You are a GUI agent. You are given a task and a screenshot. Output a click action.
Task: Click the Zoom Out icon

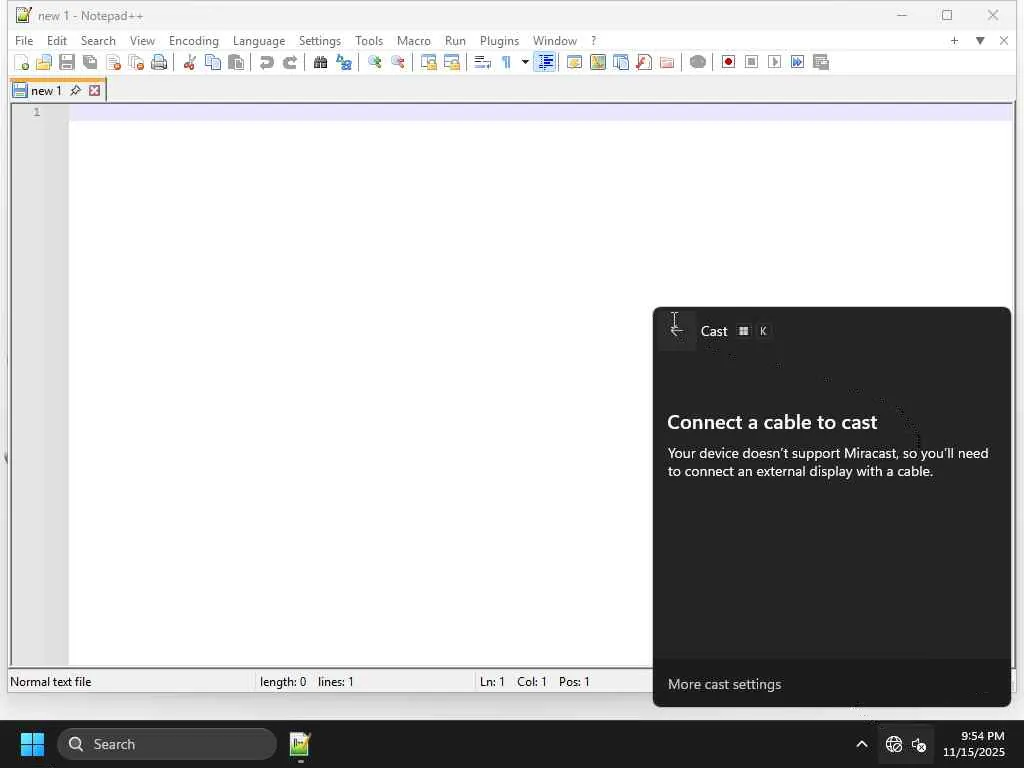pyautogui.click(x=397, y=62)
